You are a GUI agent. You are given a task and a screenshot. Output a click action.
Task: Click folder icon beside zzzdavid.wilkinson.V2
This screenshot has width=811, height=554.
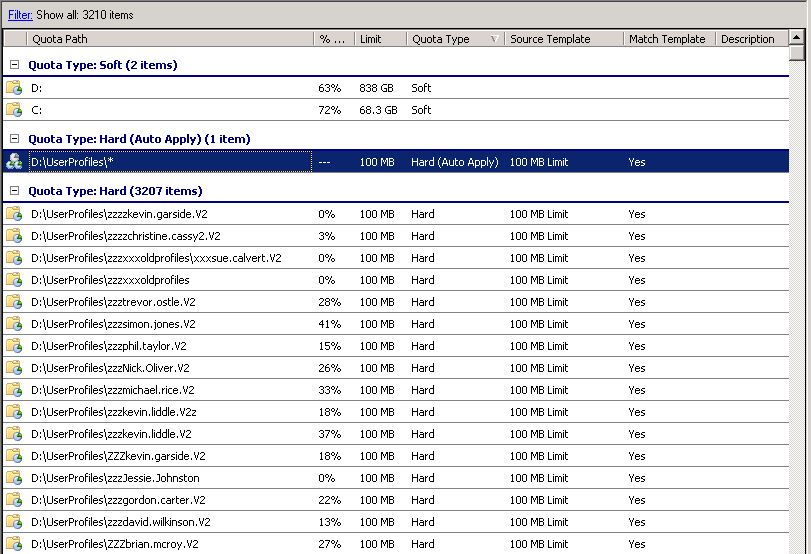(x=14, y=522)
